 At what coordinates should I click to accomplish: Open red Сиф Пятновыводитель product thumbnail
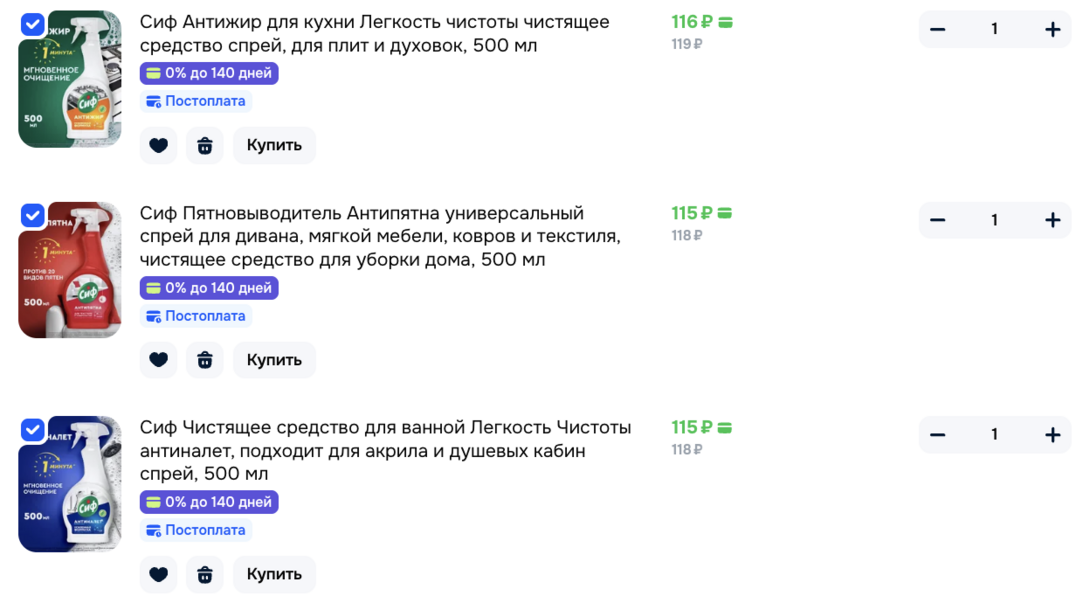70,270
